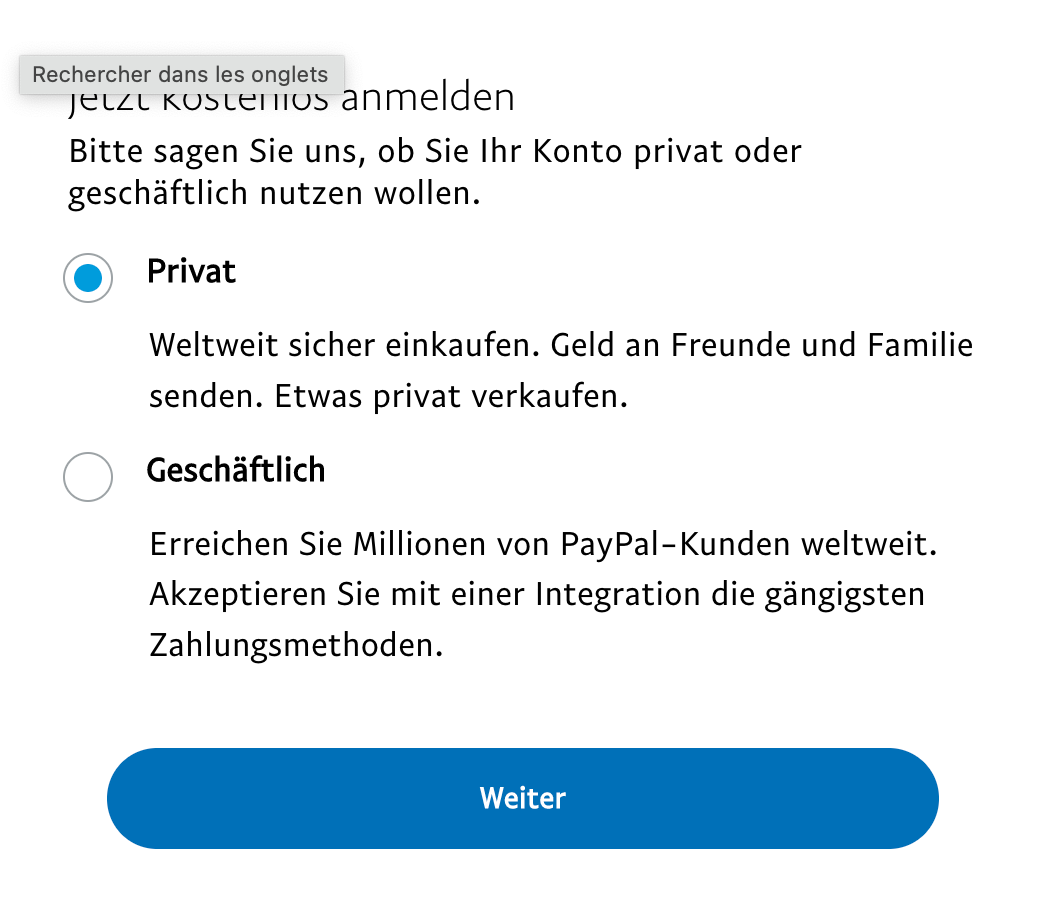Click the word 'anmelden' in the heading
The height and width of the screenshot is (924, 1048).
[428, 97]
